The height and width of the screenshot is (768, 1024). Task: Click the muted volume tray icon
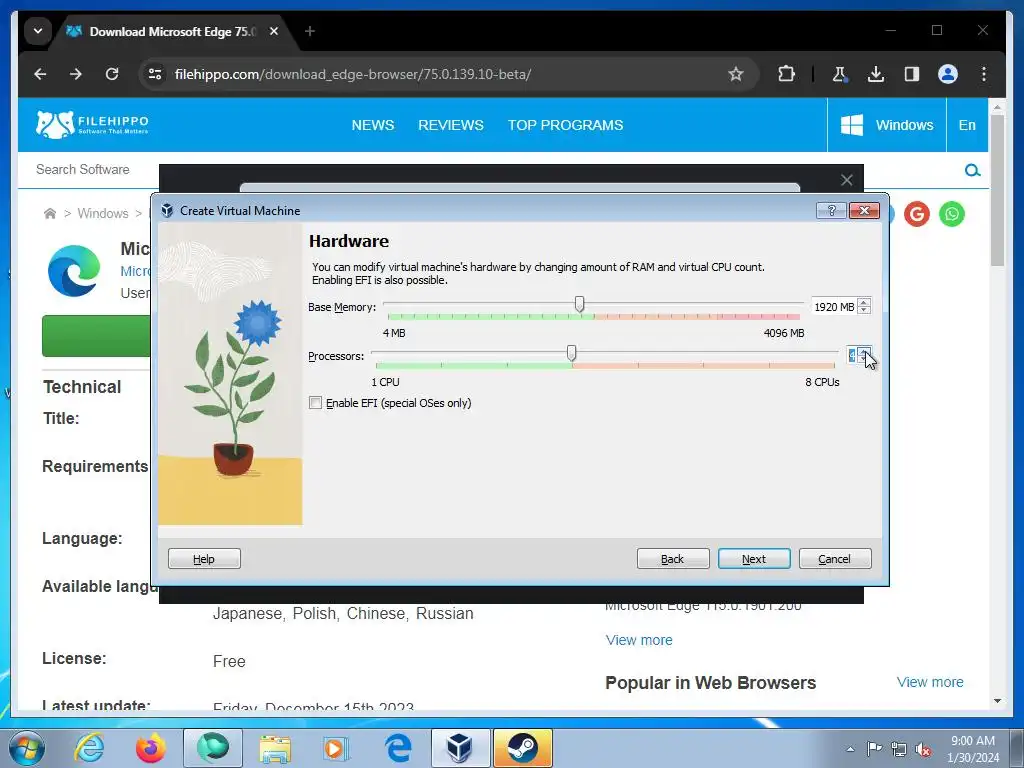click(x=923, y=749)
